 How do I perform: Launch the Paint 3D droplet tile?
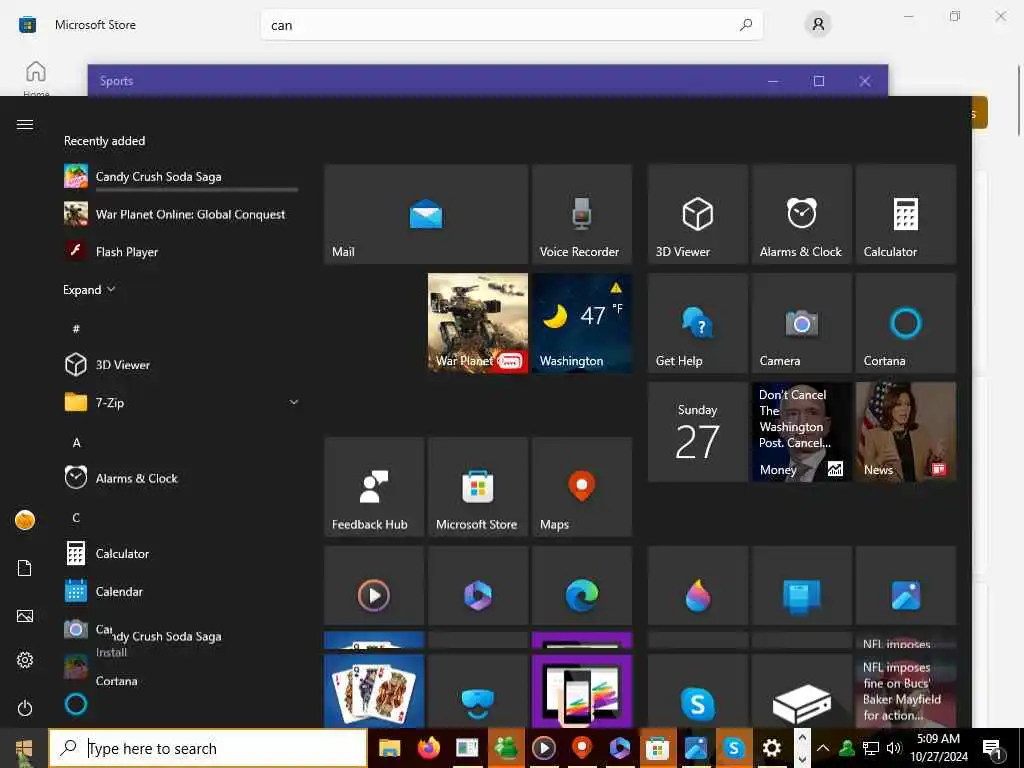[x=697, y=586]
